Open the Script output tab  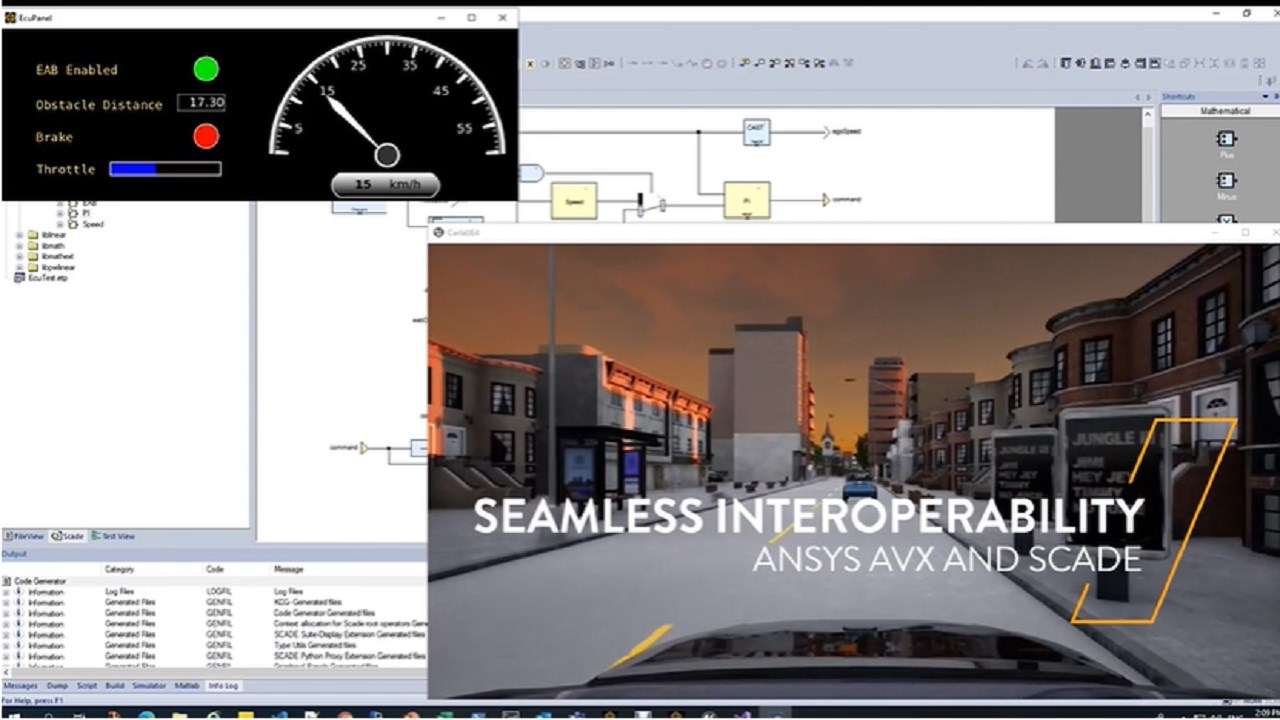(x=87, y=685)
